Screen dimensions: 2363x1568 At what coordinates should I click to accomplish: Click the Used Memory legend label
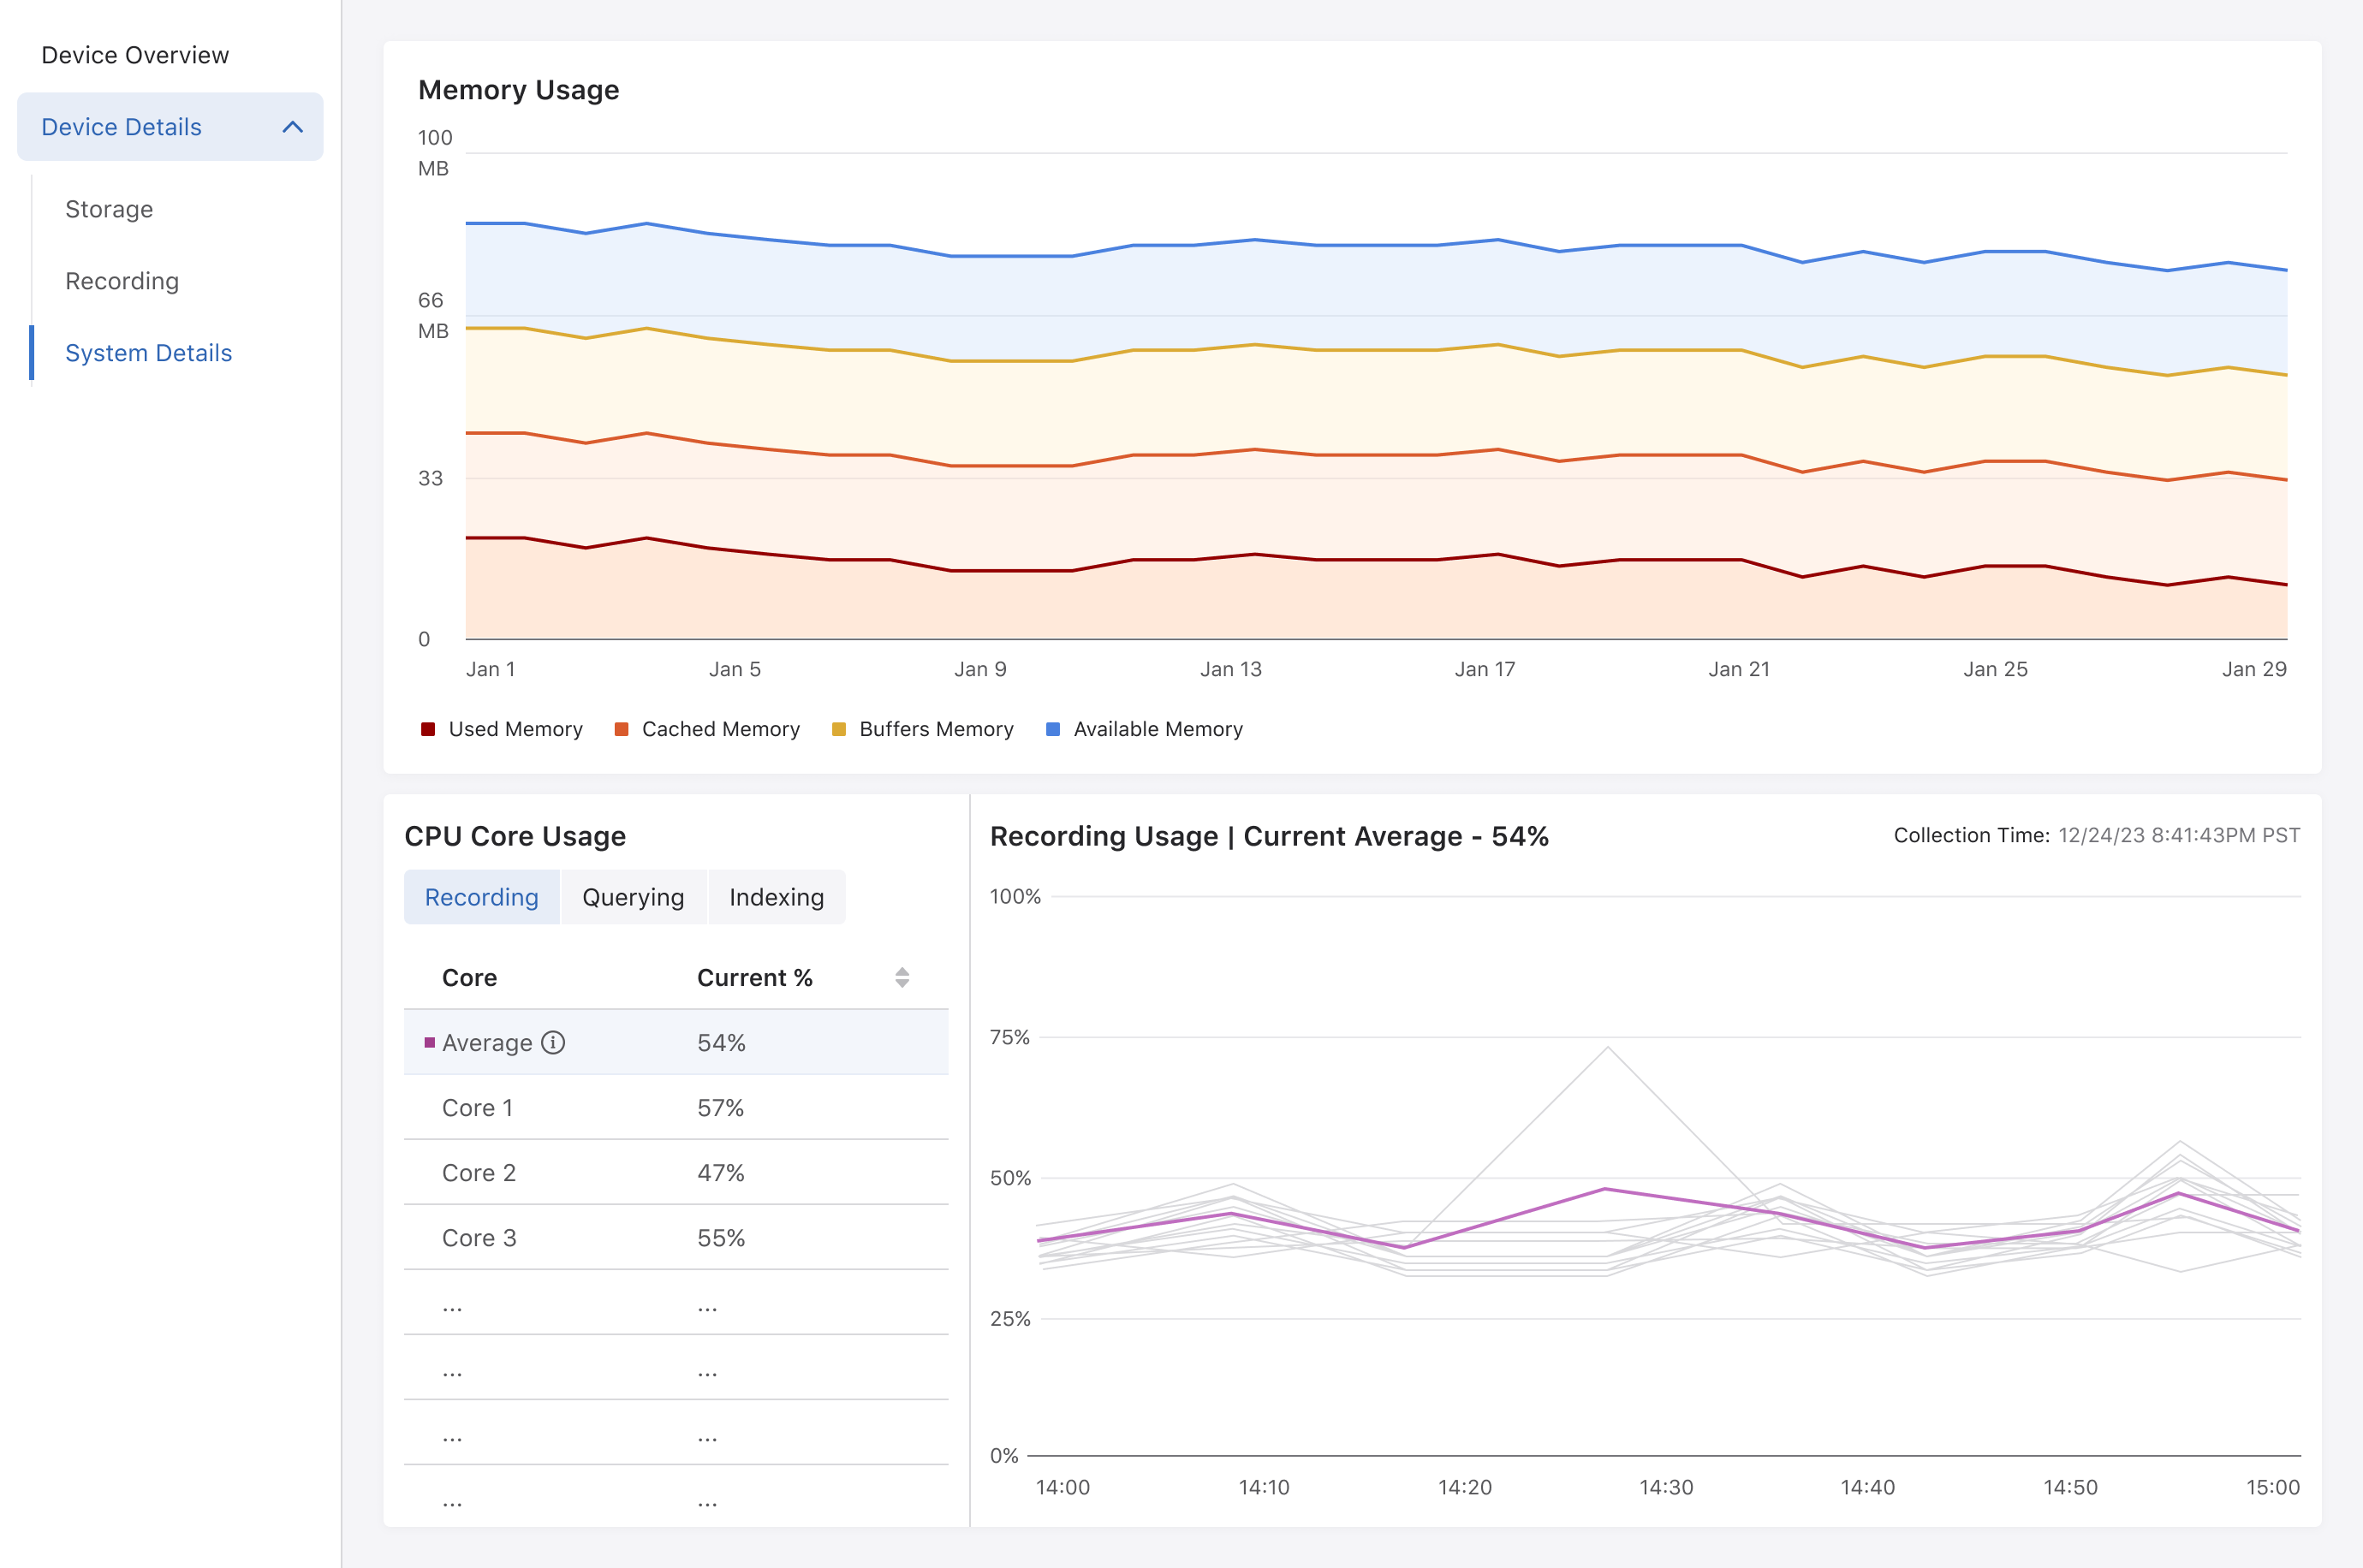pyautogui.click(x=515, y=729)
